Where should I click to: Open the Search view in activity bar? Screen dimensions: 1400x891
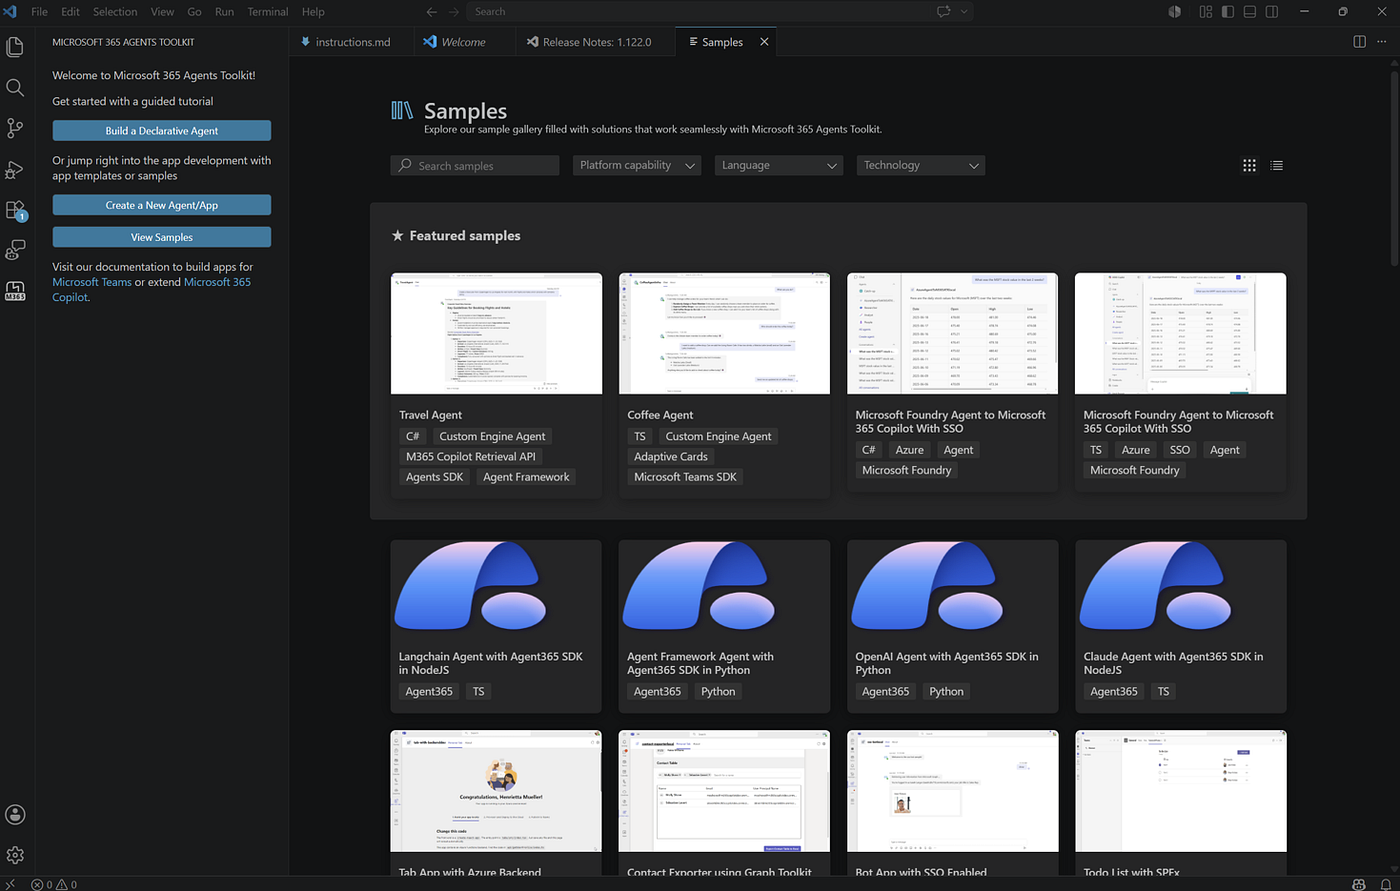coord(15,88)
